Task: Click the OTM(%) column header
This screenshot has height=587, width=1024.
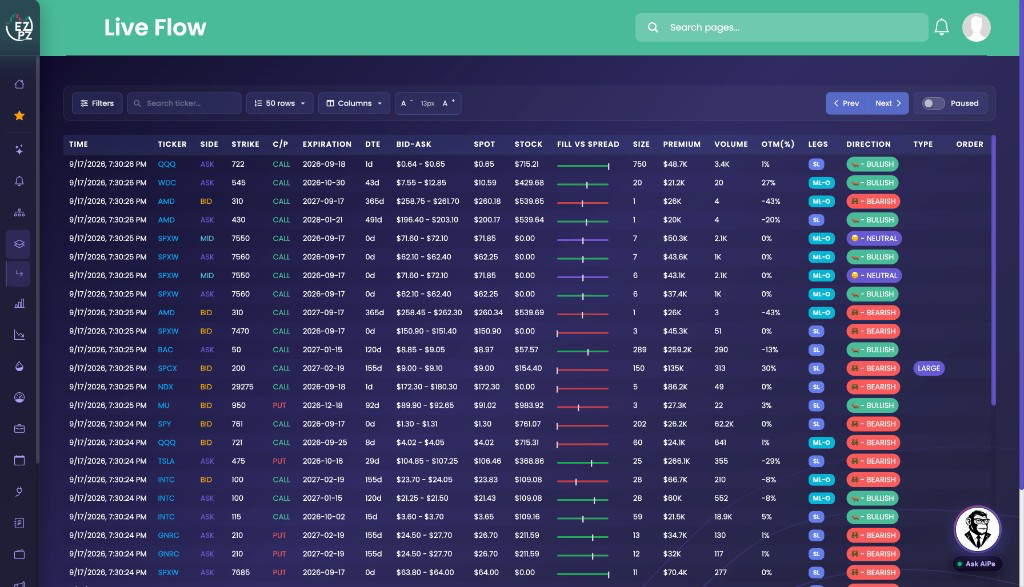Action: coord(778,144)
